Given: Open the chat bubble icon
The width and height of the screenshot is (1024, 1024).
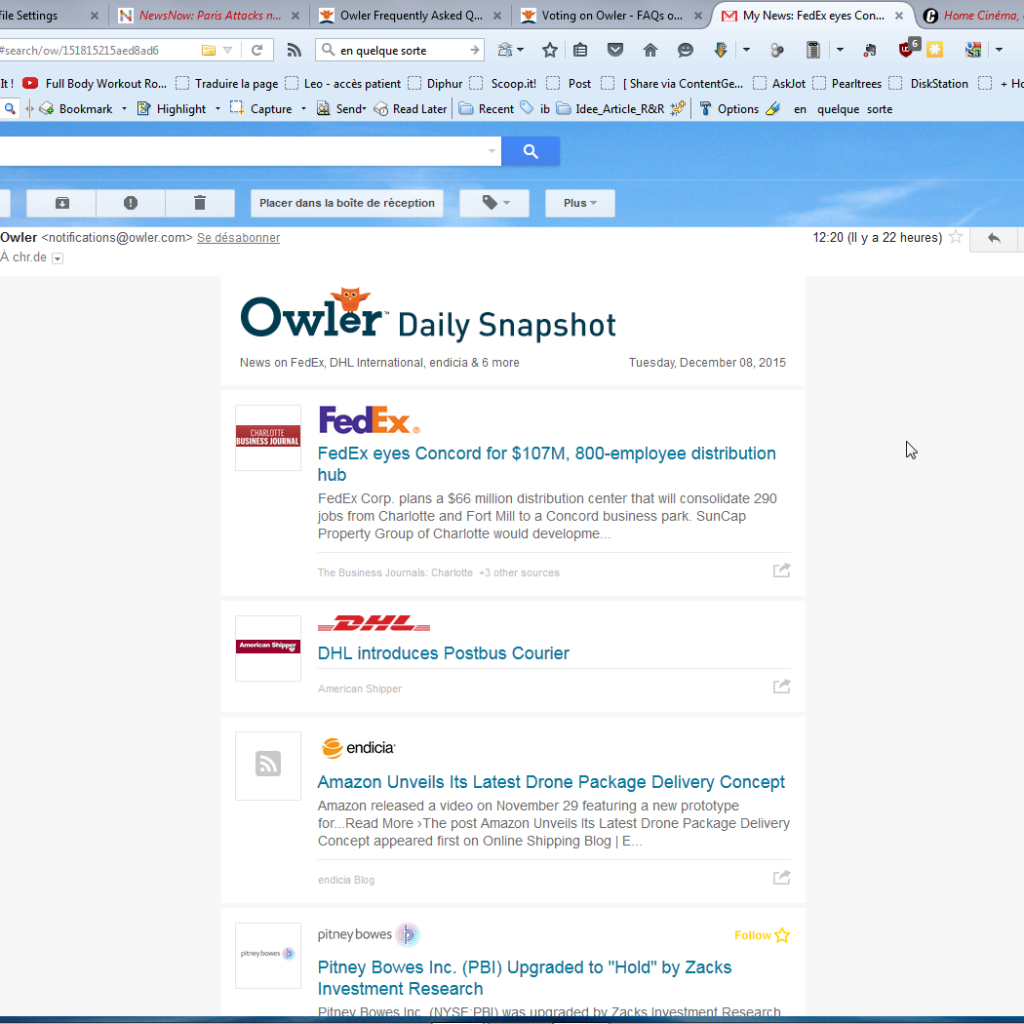Looking at the screenshot, I should tap(685, 50).
